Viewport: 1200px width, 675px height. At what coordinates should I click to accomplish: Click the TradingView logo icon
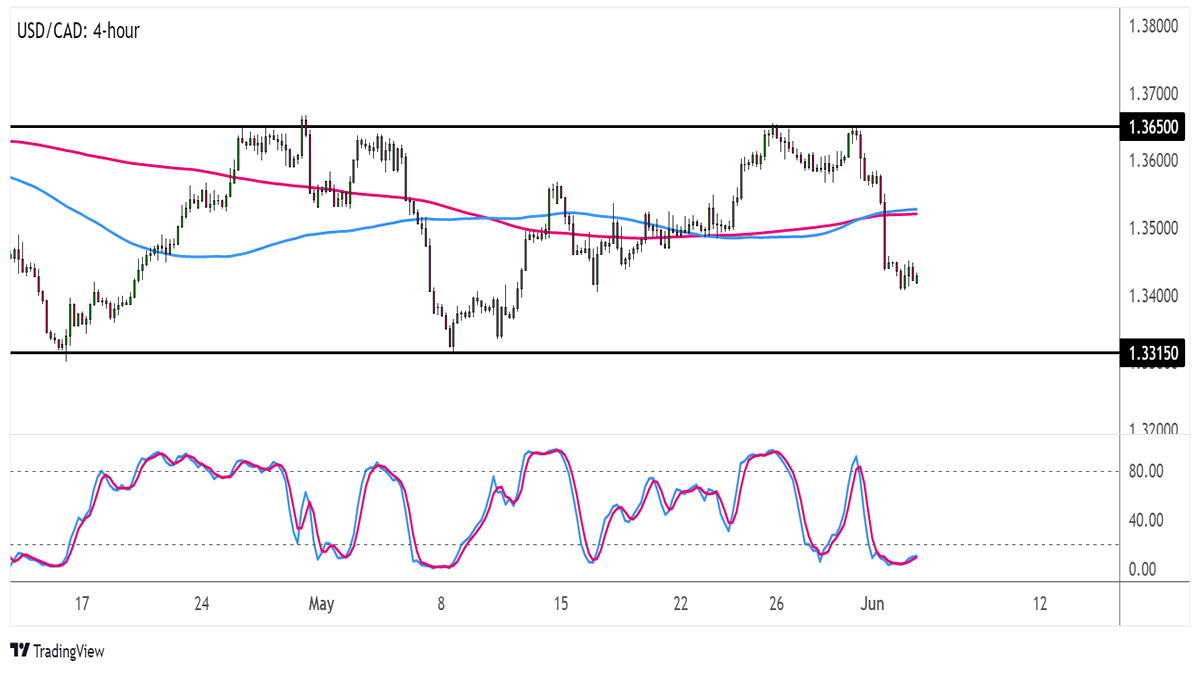click(x=19, y=651)
